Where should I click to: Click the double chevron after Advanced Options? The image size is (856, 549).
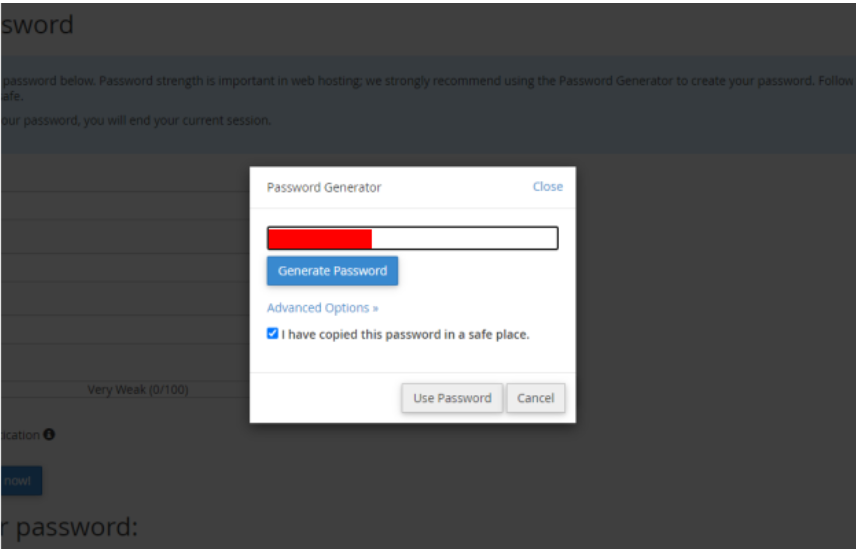pyautogui.click(x=376, y=308)
